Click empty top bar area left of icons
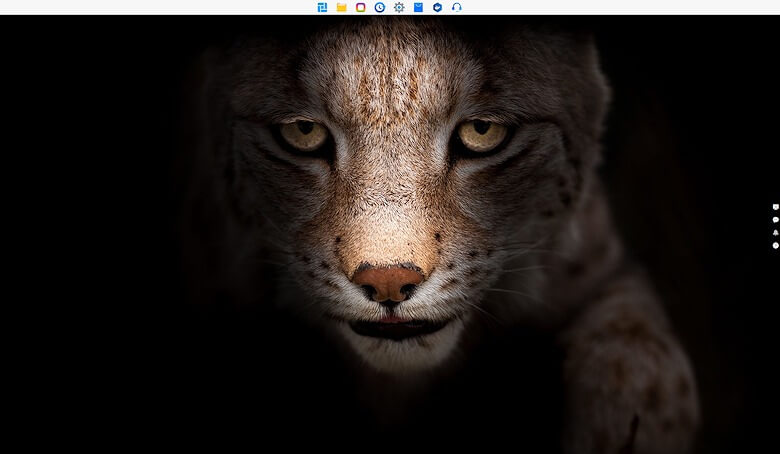This screenshot has width=780, height=454. [150, 7]
